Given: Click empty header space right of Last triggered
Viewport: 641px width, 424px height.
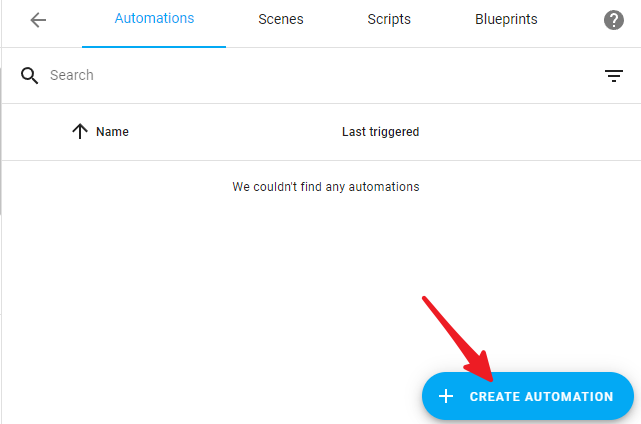Looking at the screenshot, I should (529, 132).
